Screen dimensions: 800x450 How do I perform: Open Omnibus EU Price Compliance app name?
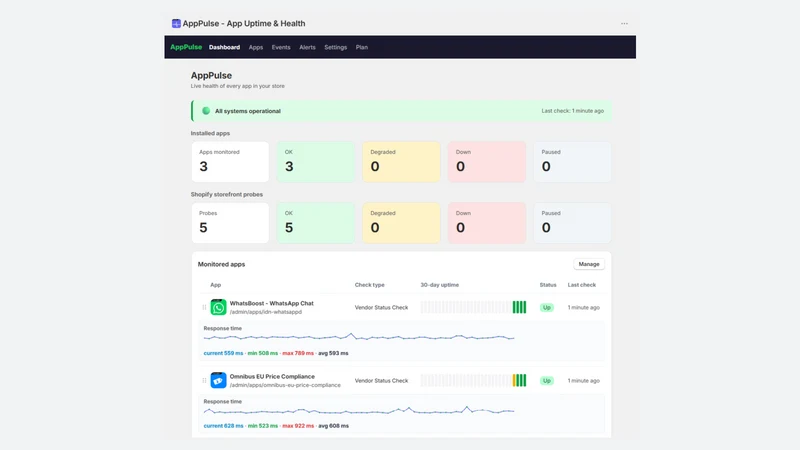point(272,377)
